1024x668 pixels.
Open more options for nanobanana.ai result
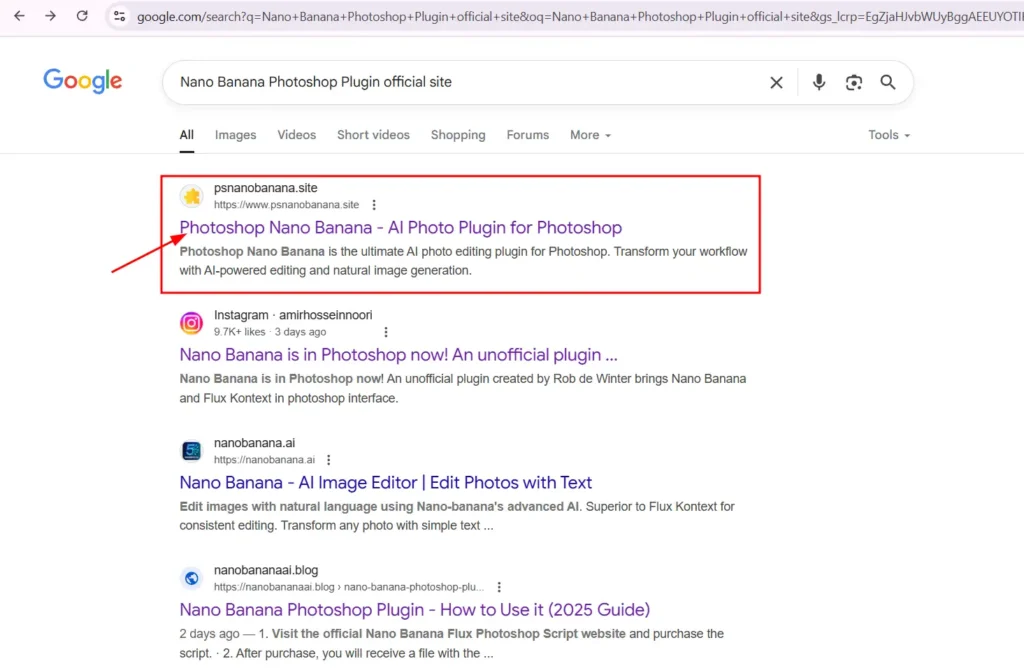click(328, 460)
